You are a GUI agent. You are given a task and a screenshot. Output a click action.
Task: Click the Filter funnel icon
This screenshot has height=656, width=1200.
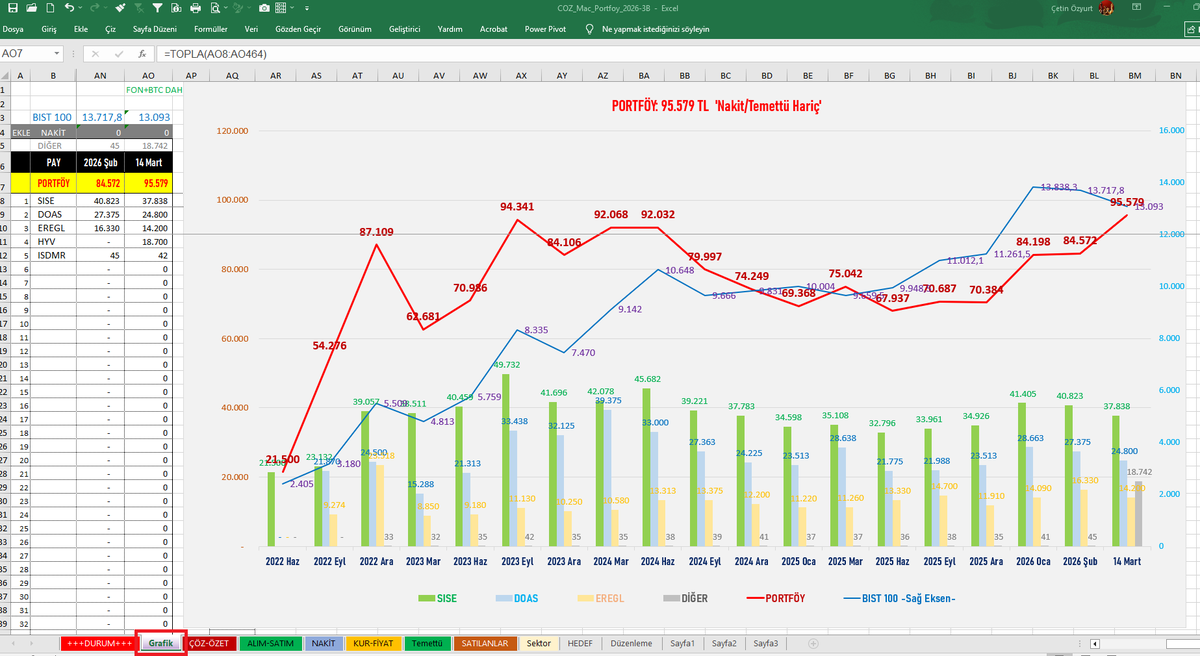pos(157,8)
